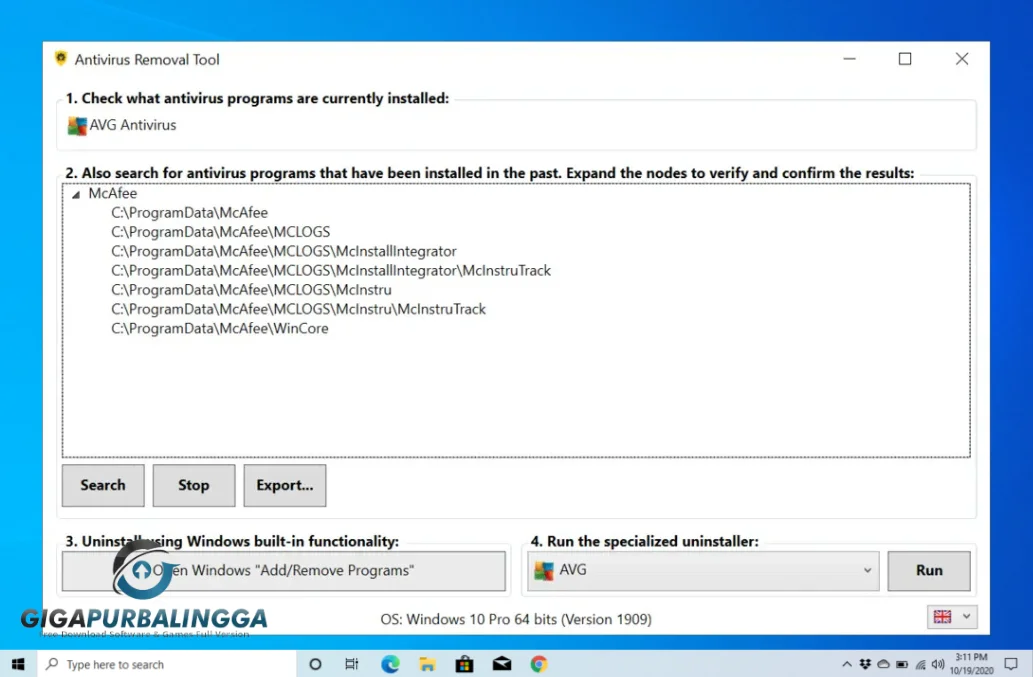Viewport: 1033px width, 677px height.
Task: Open the Action Center notifications icon
Action: [x=1011, y=664]
